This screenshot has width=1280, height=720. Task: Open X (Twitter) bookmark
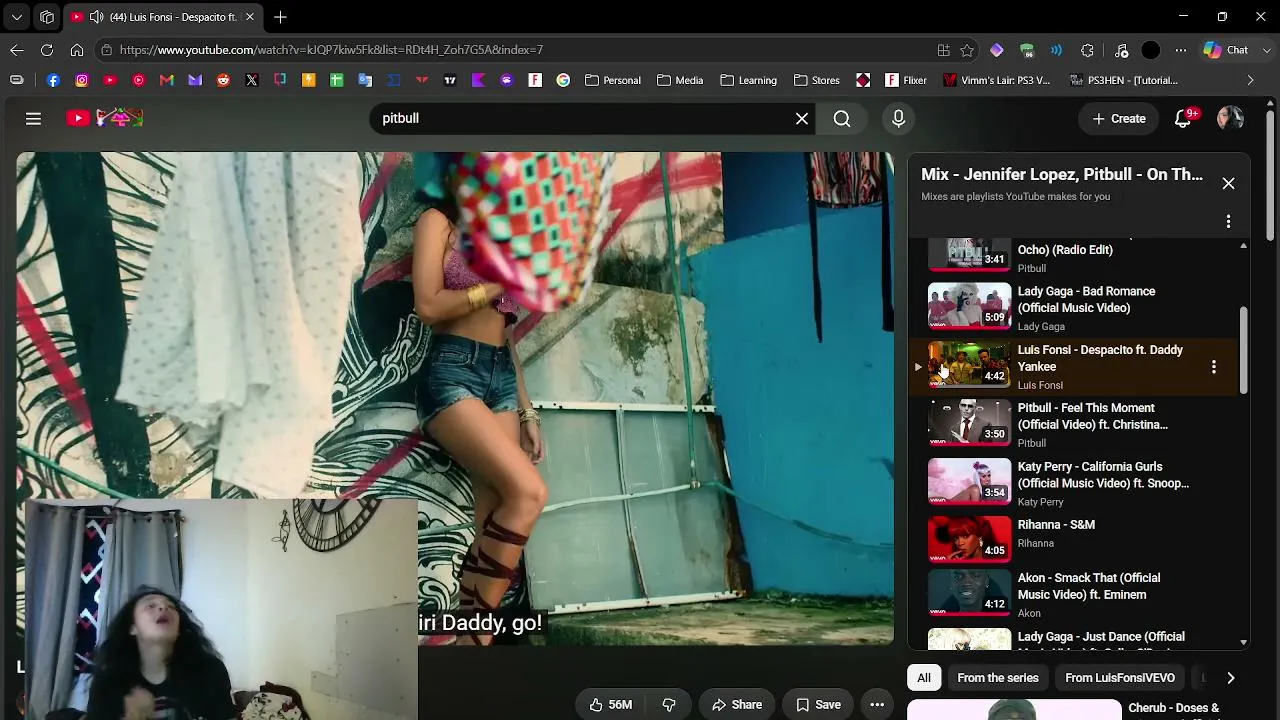tap(252, 80)
